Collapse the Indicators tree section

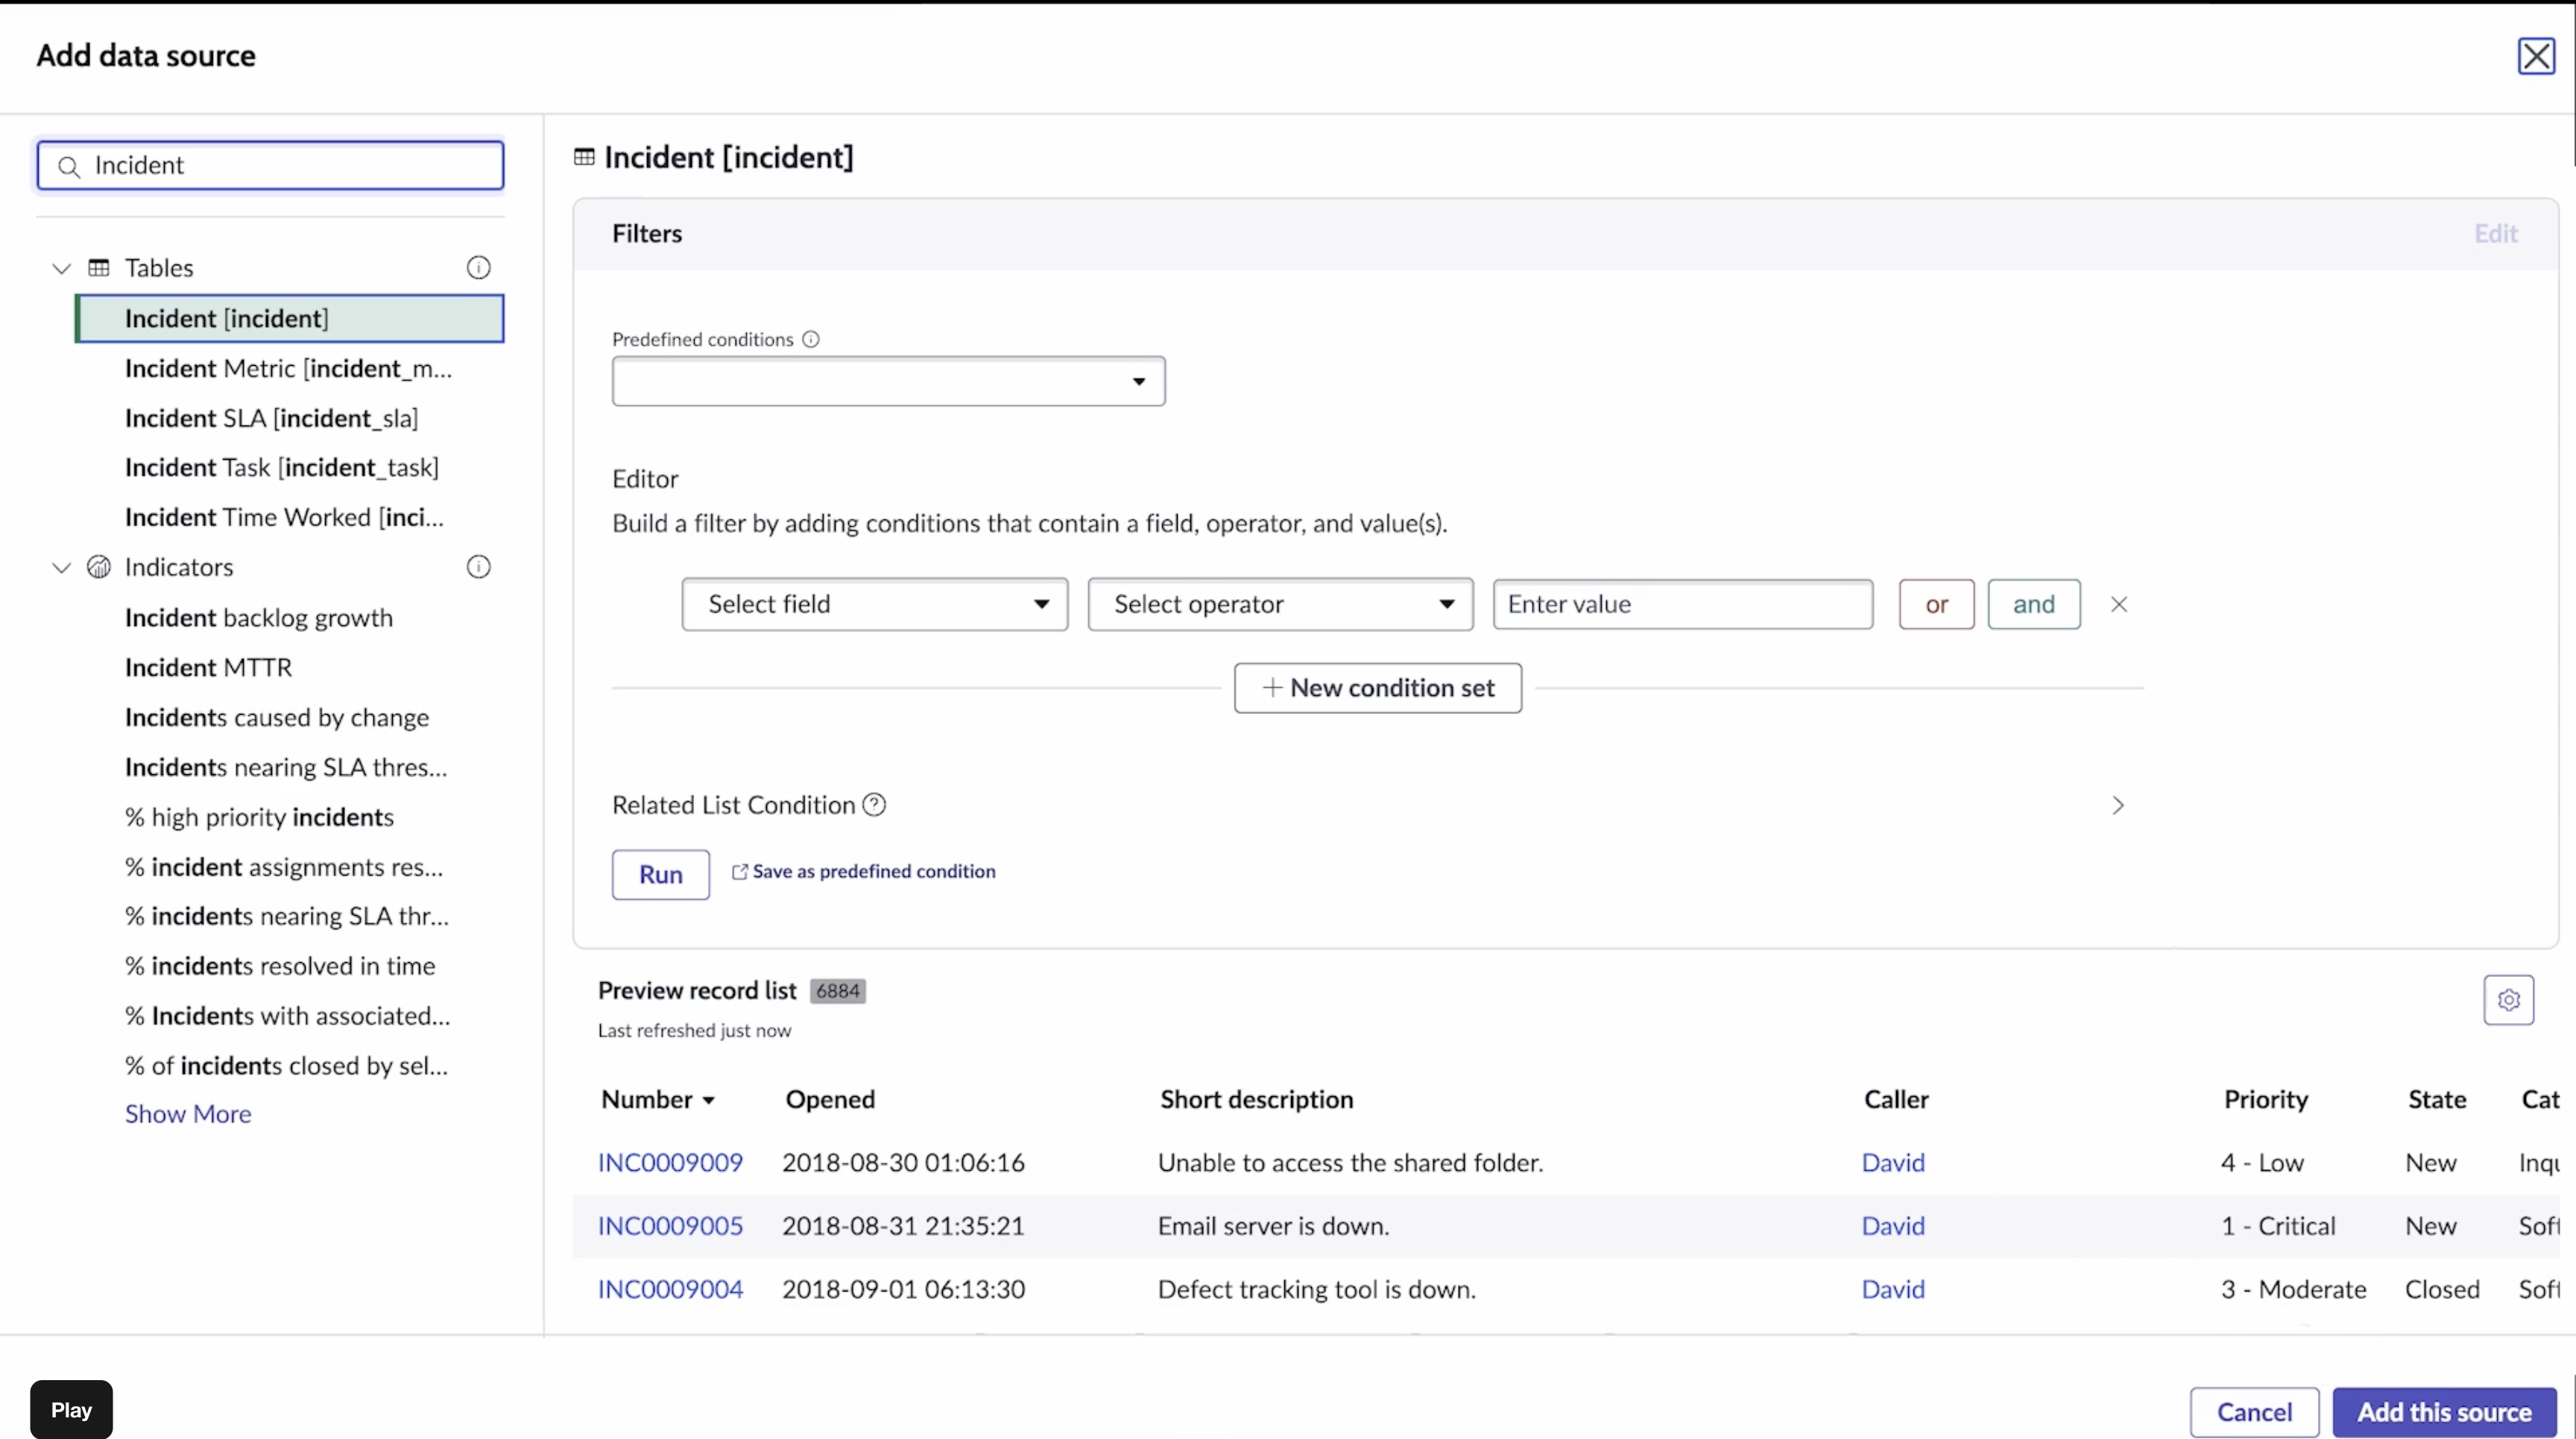[62, 567]
